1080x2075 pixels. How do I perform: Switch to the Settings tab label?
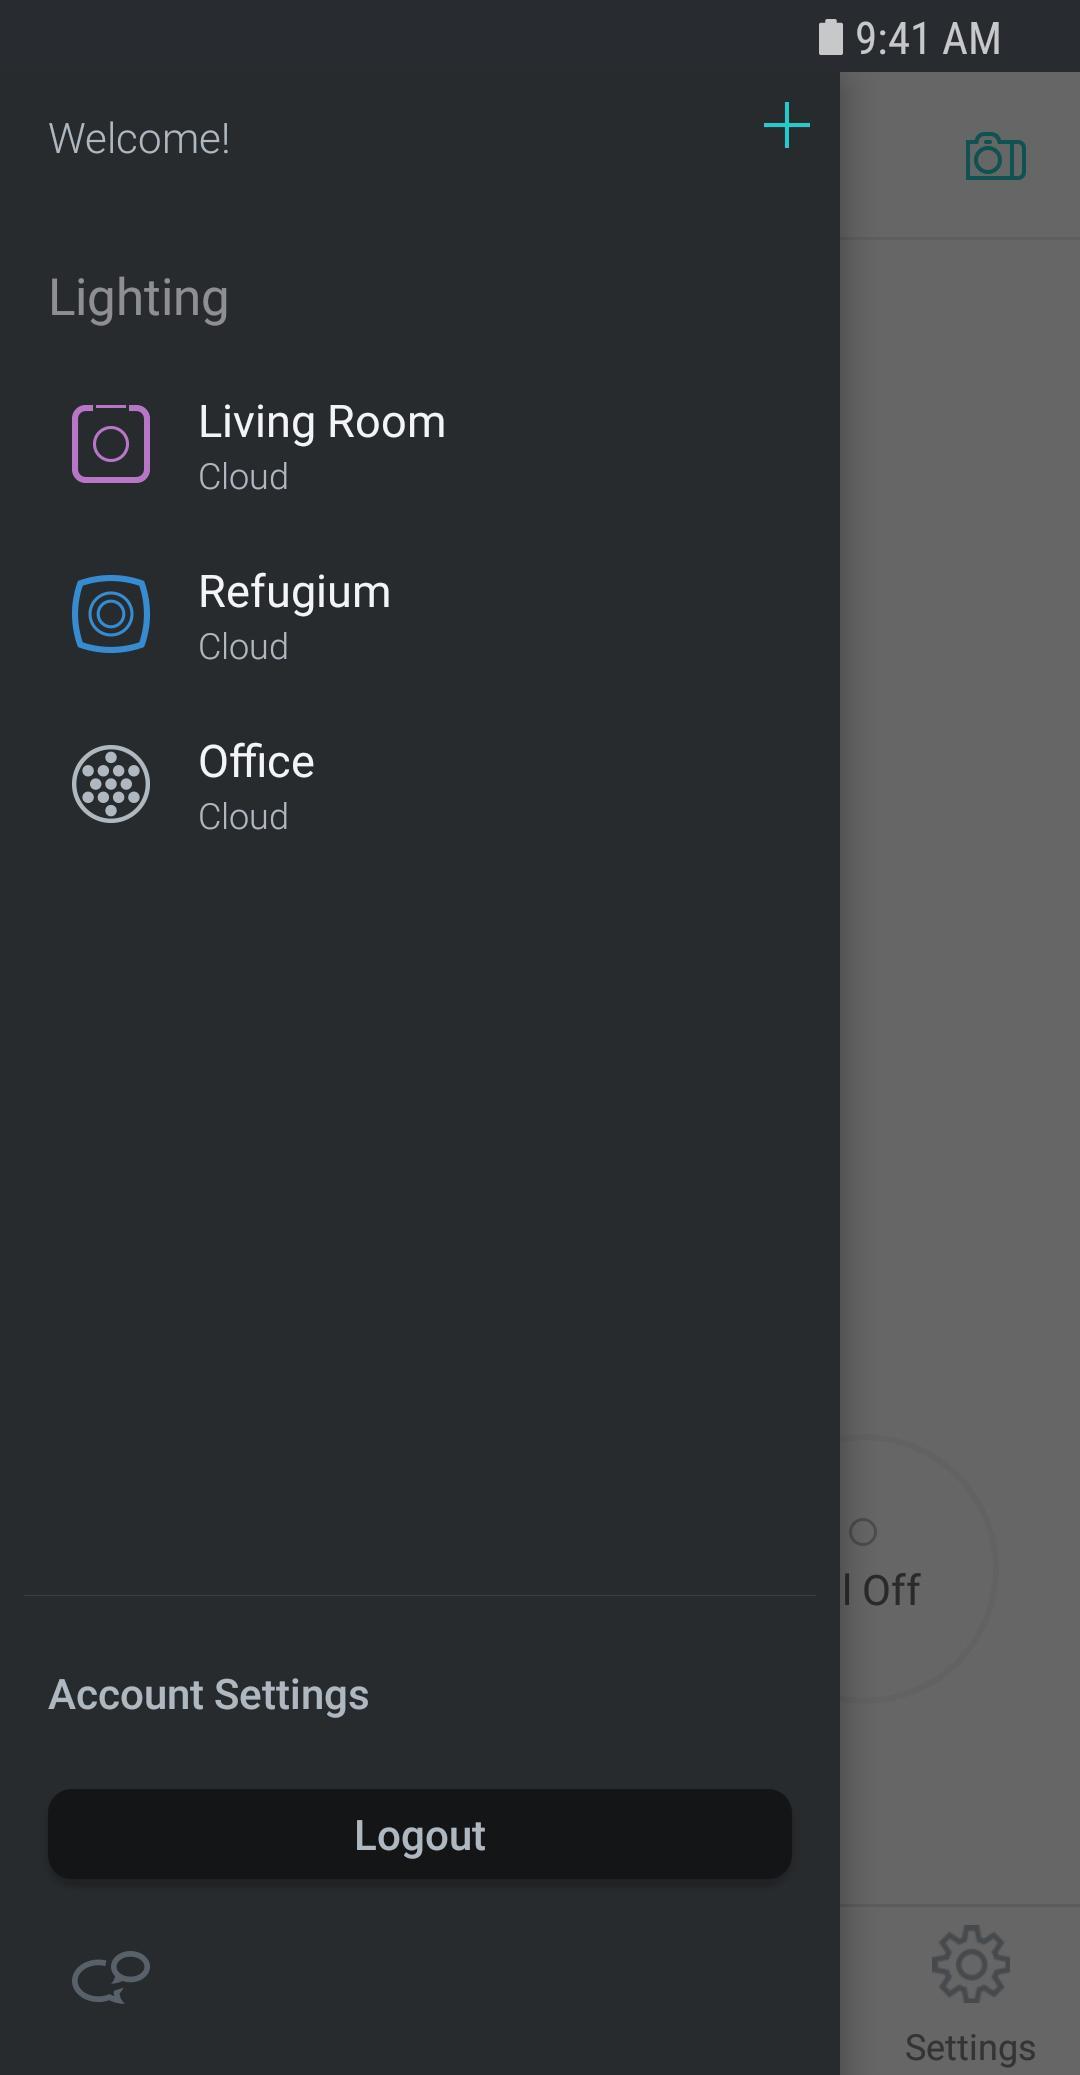pyautogui.click(x=970, y=2047)
